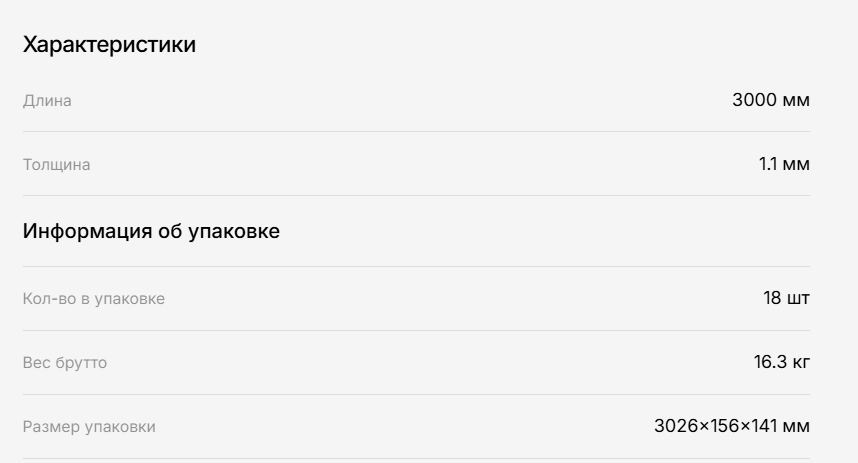Click the 18 шт quantity value
This screenshot has height=463, width=858.
pos(786,298)
